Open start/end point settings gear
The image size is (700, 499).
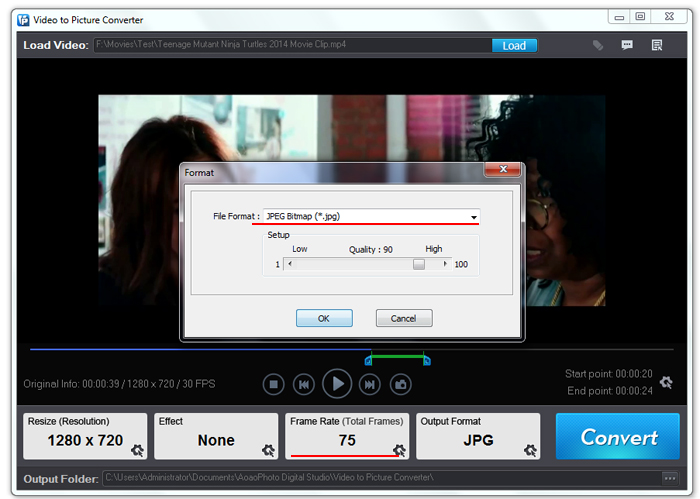click(666, 382)
